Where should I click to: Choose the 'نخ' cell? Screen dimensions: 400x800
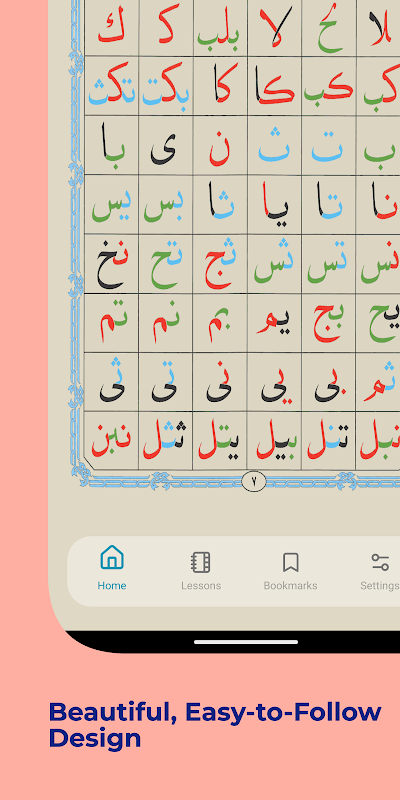click(111, 264)
